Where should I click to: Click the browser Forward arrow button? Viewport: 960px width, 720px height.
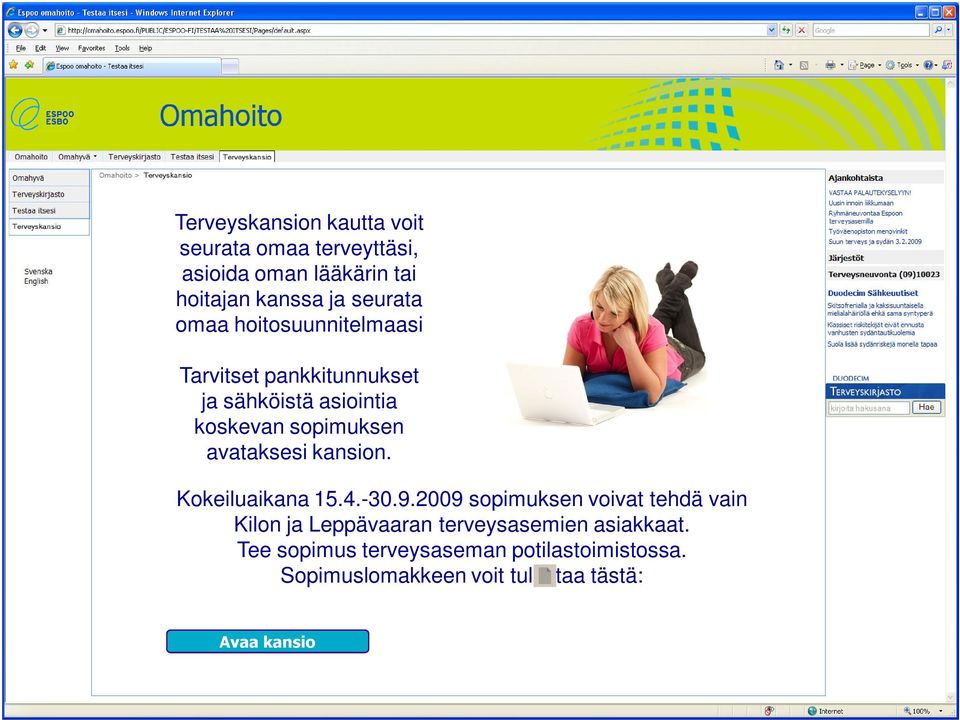pyautogui.click(x=31, y=30)
